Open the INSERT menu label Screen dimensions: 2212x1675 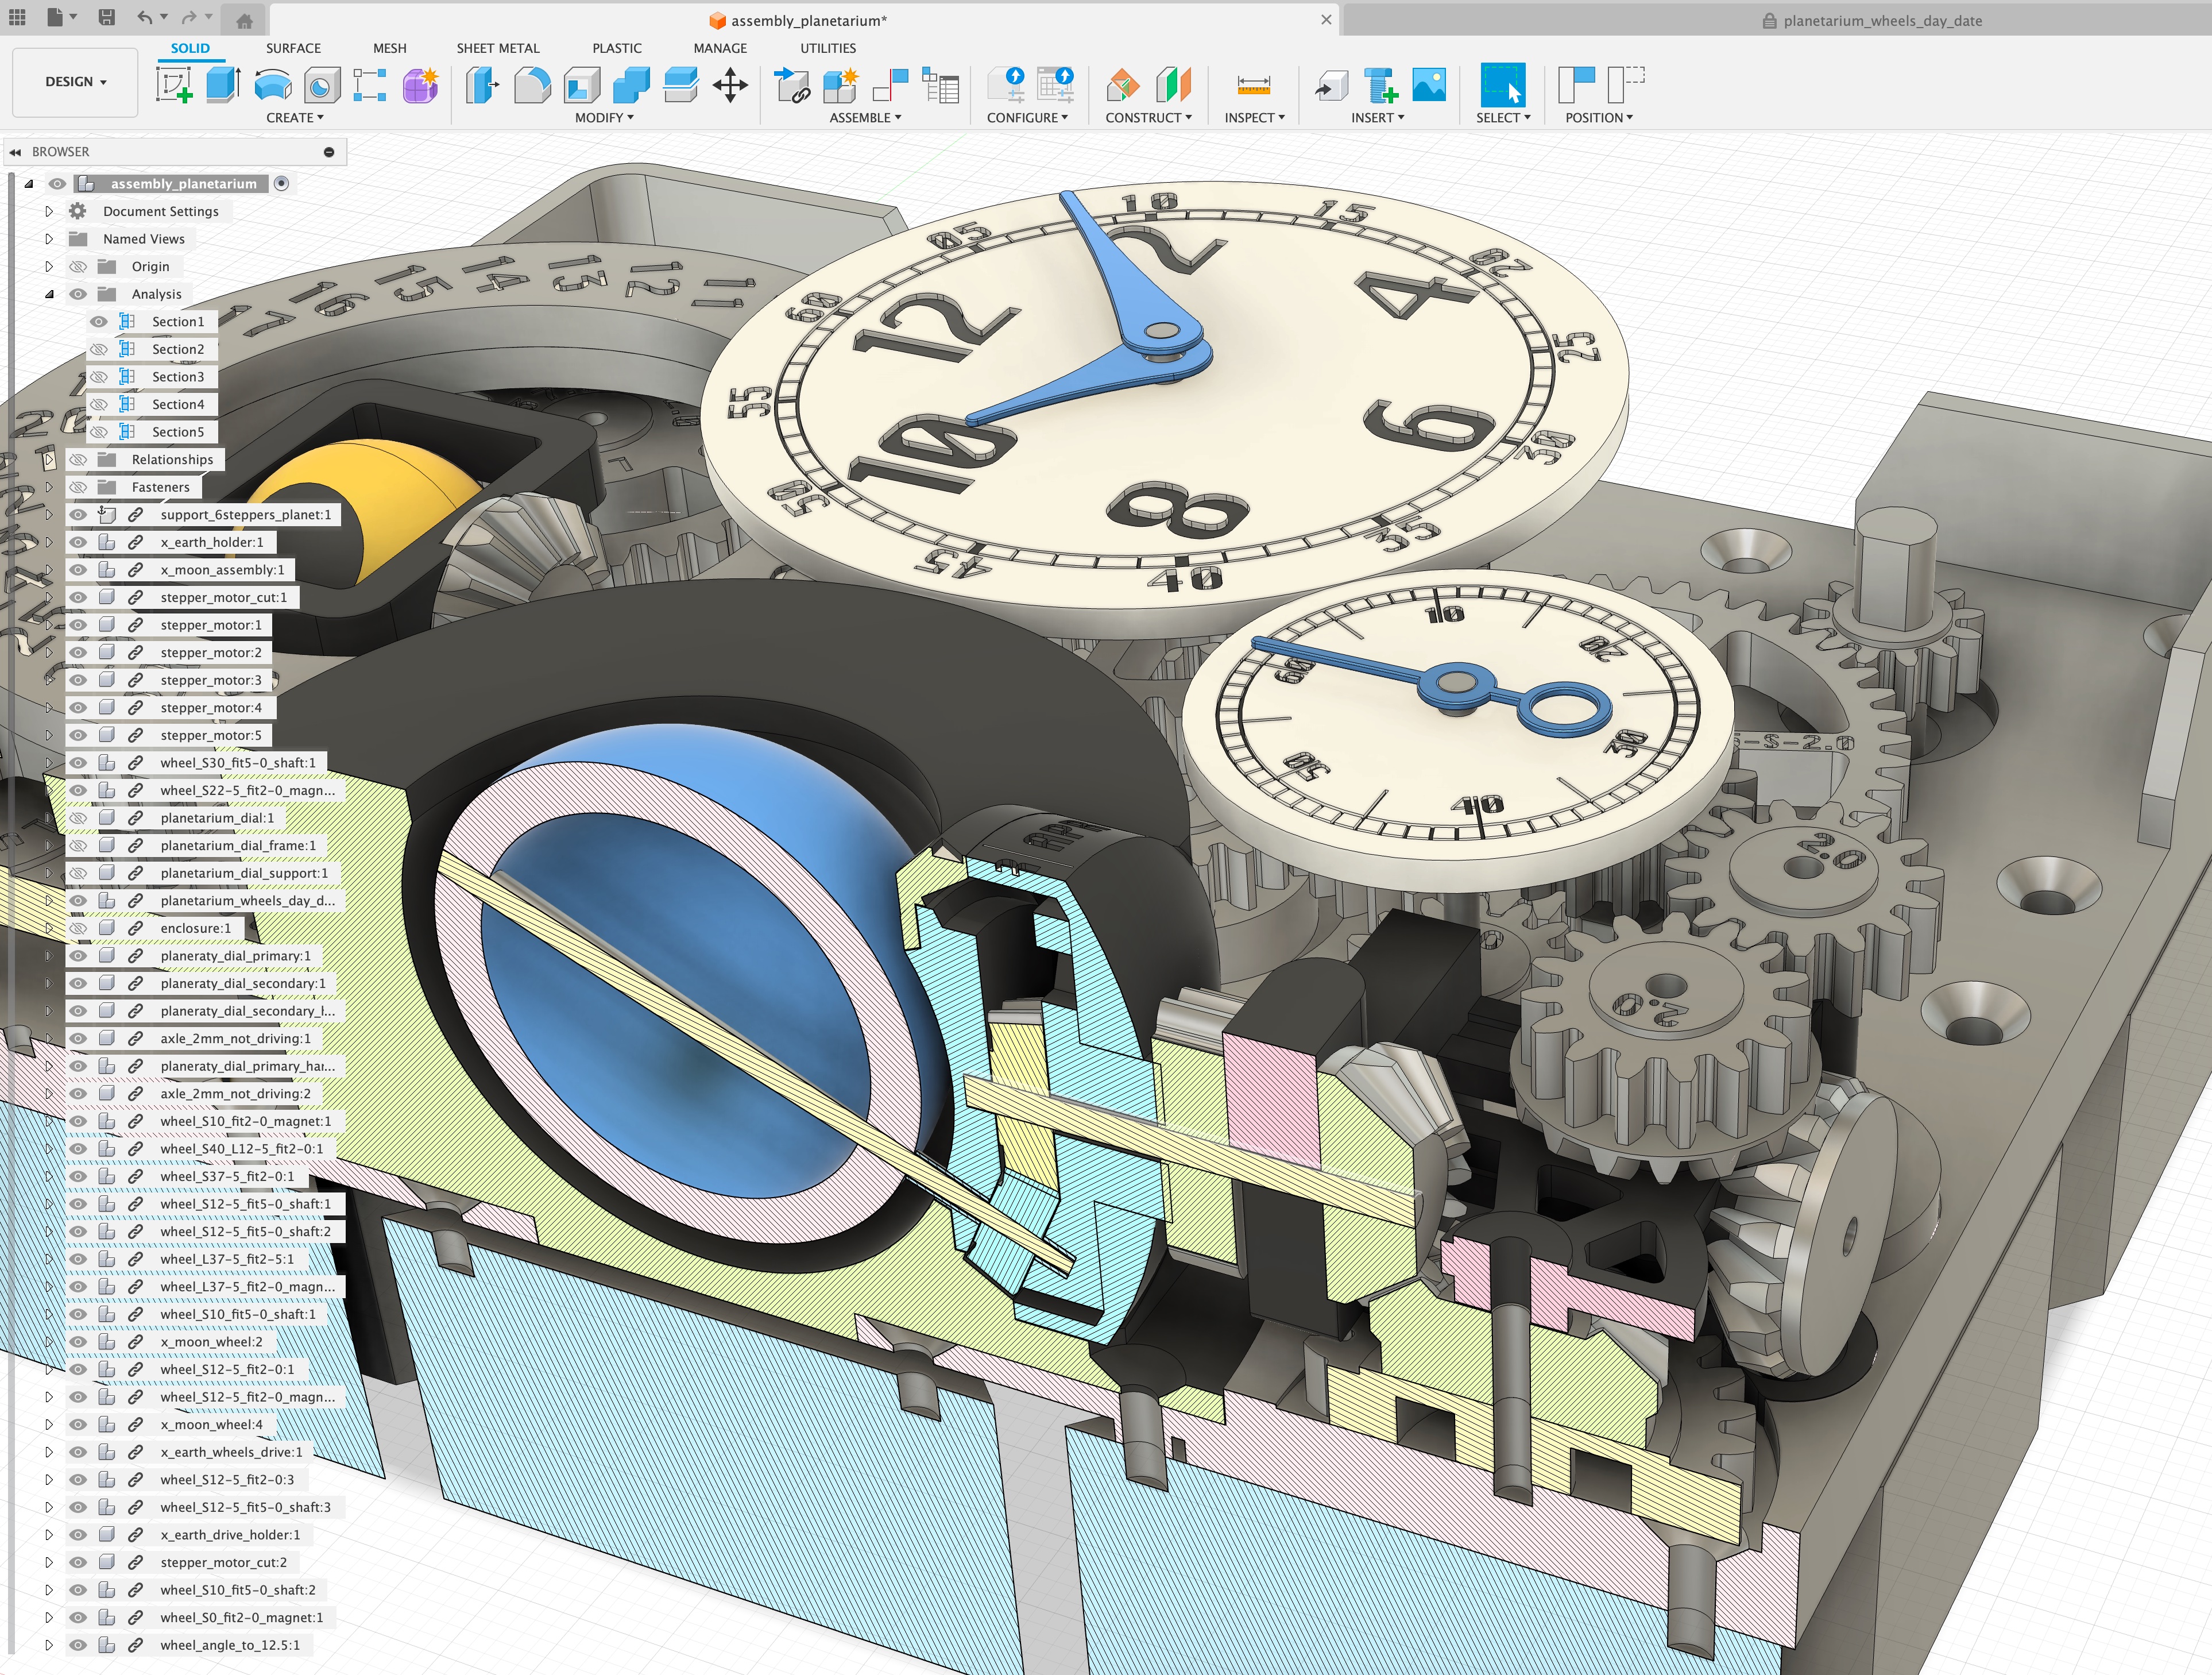click(x=1377, y=118)
